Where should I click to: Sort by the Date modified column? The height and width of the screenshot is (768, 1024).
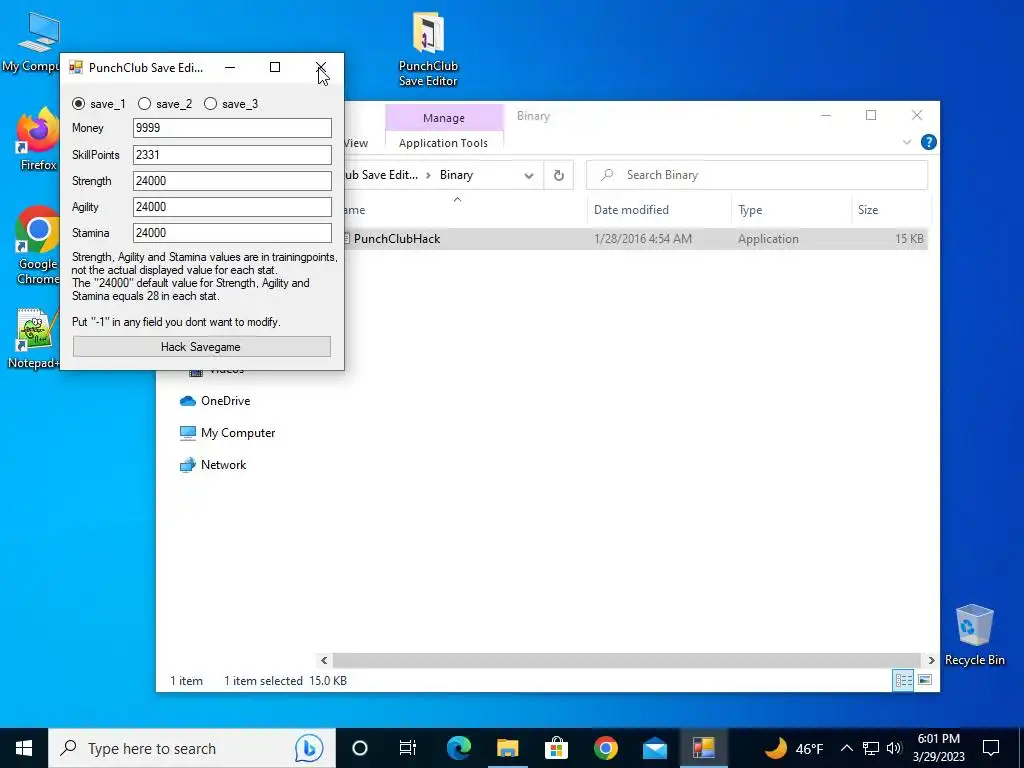pyautogui.click(x=659, y=210)
